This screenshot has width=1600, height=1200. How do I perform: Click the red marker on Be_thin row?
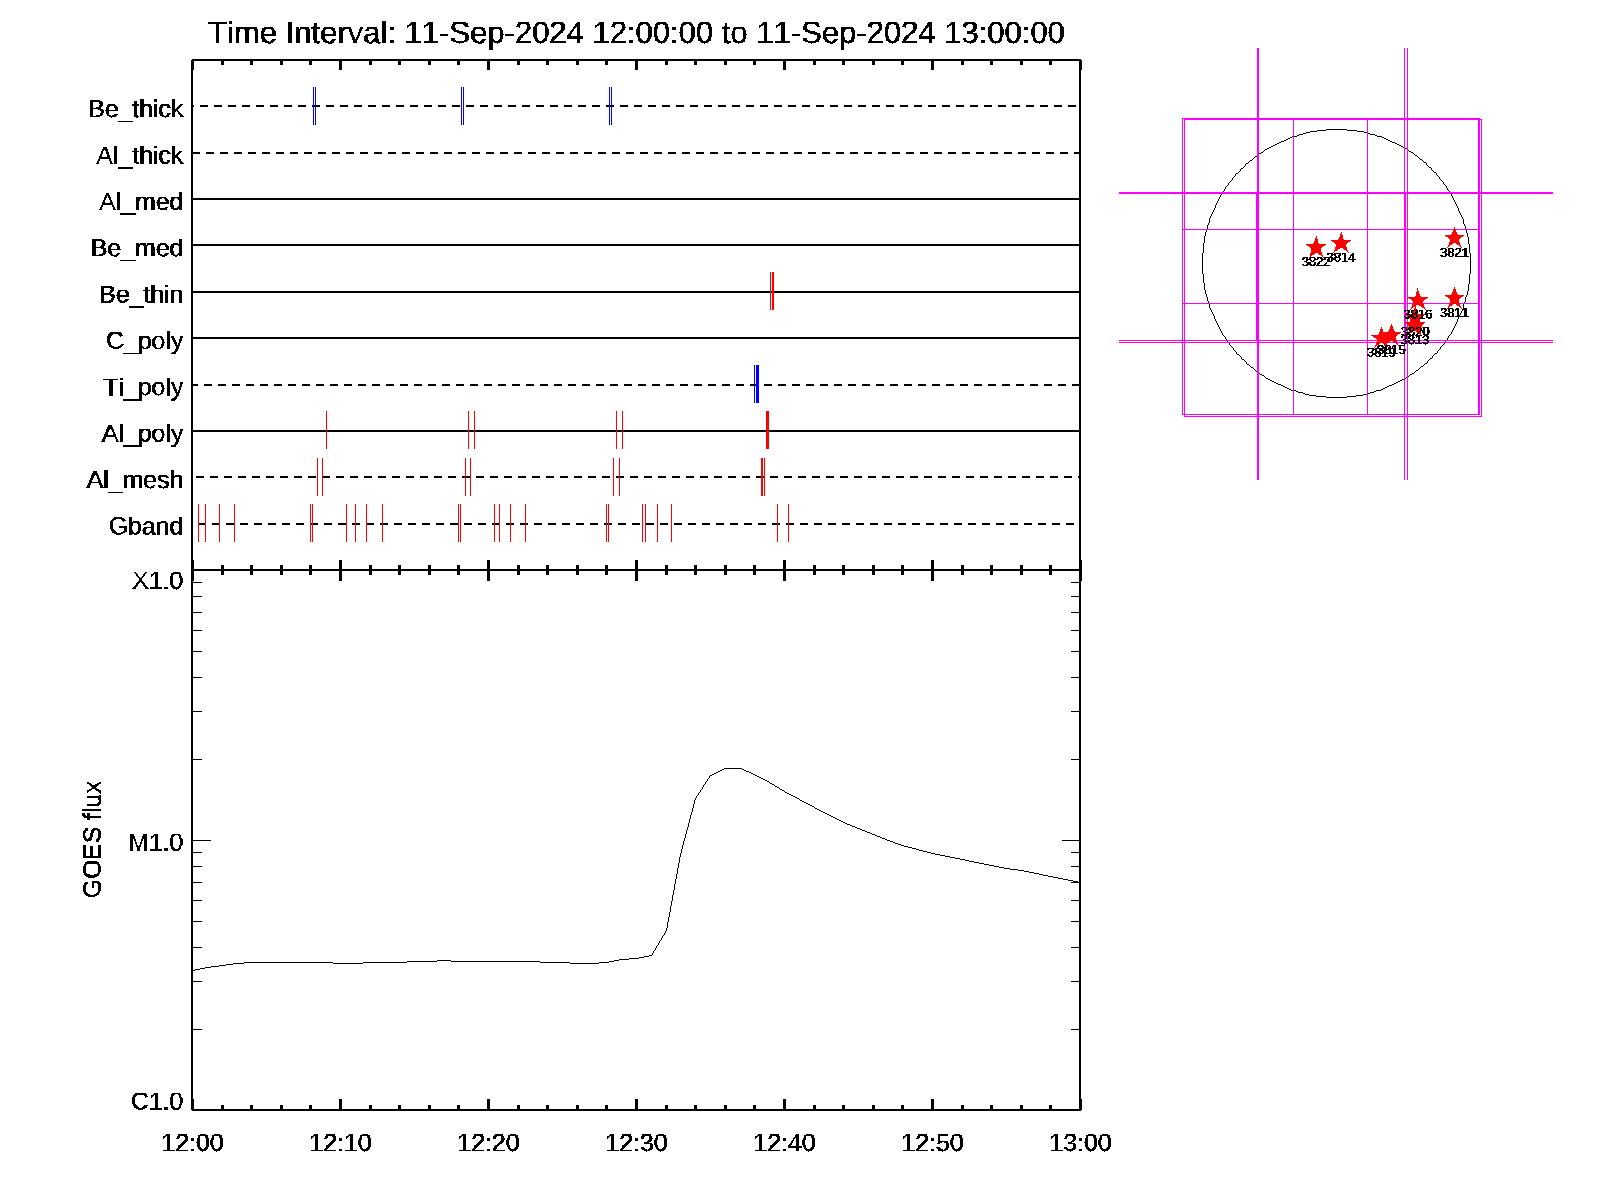771,291
